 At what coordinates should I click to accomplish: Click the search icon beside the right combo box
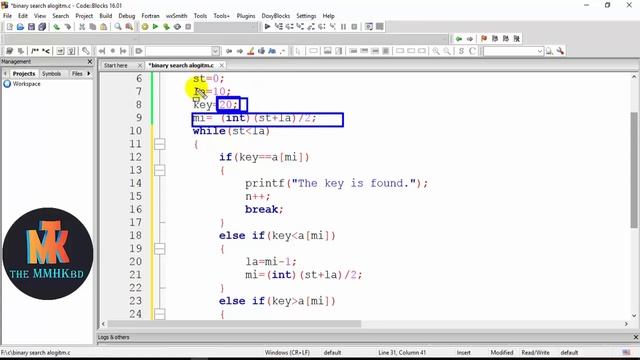click(549, 51)
